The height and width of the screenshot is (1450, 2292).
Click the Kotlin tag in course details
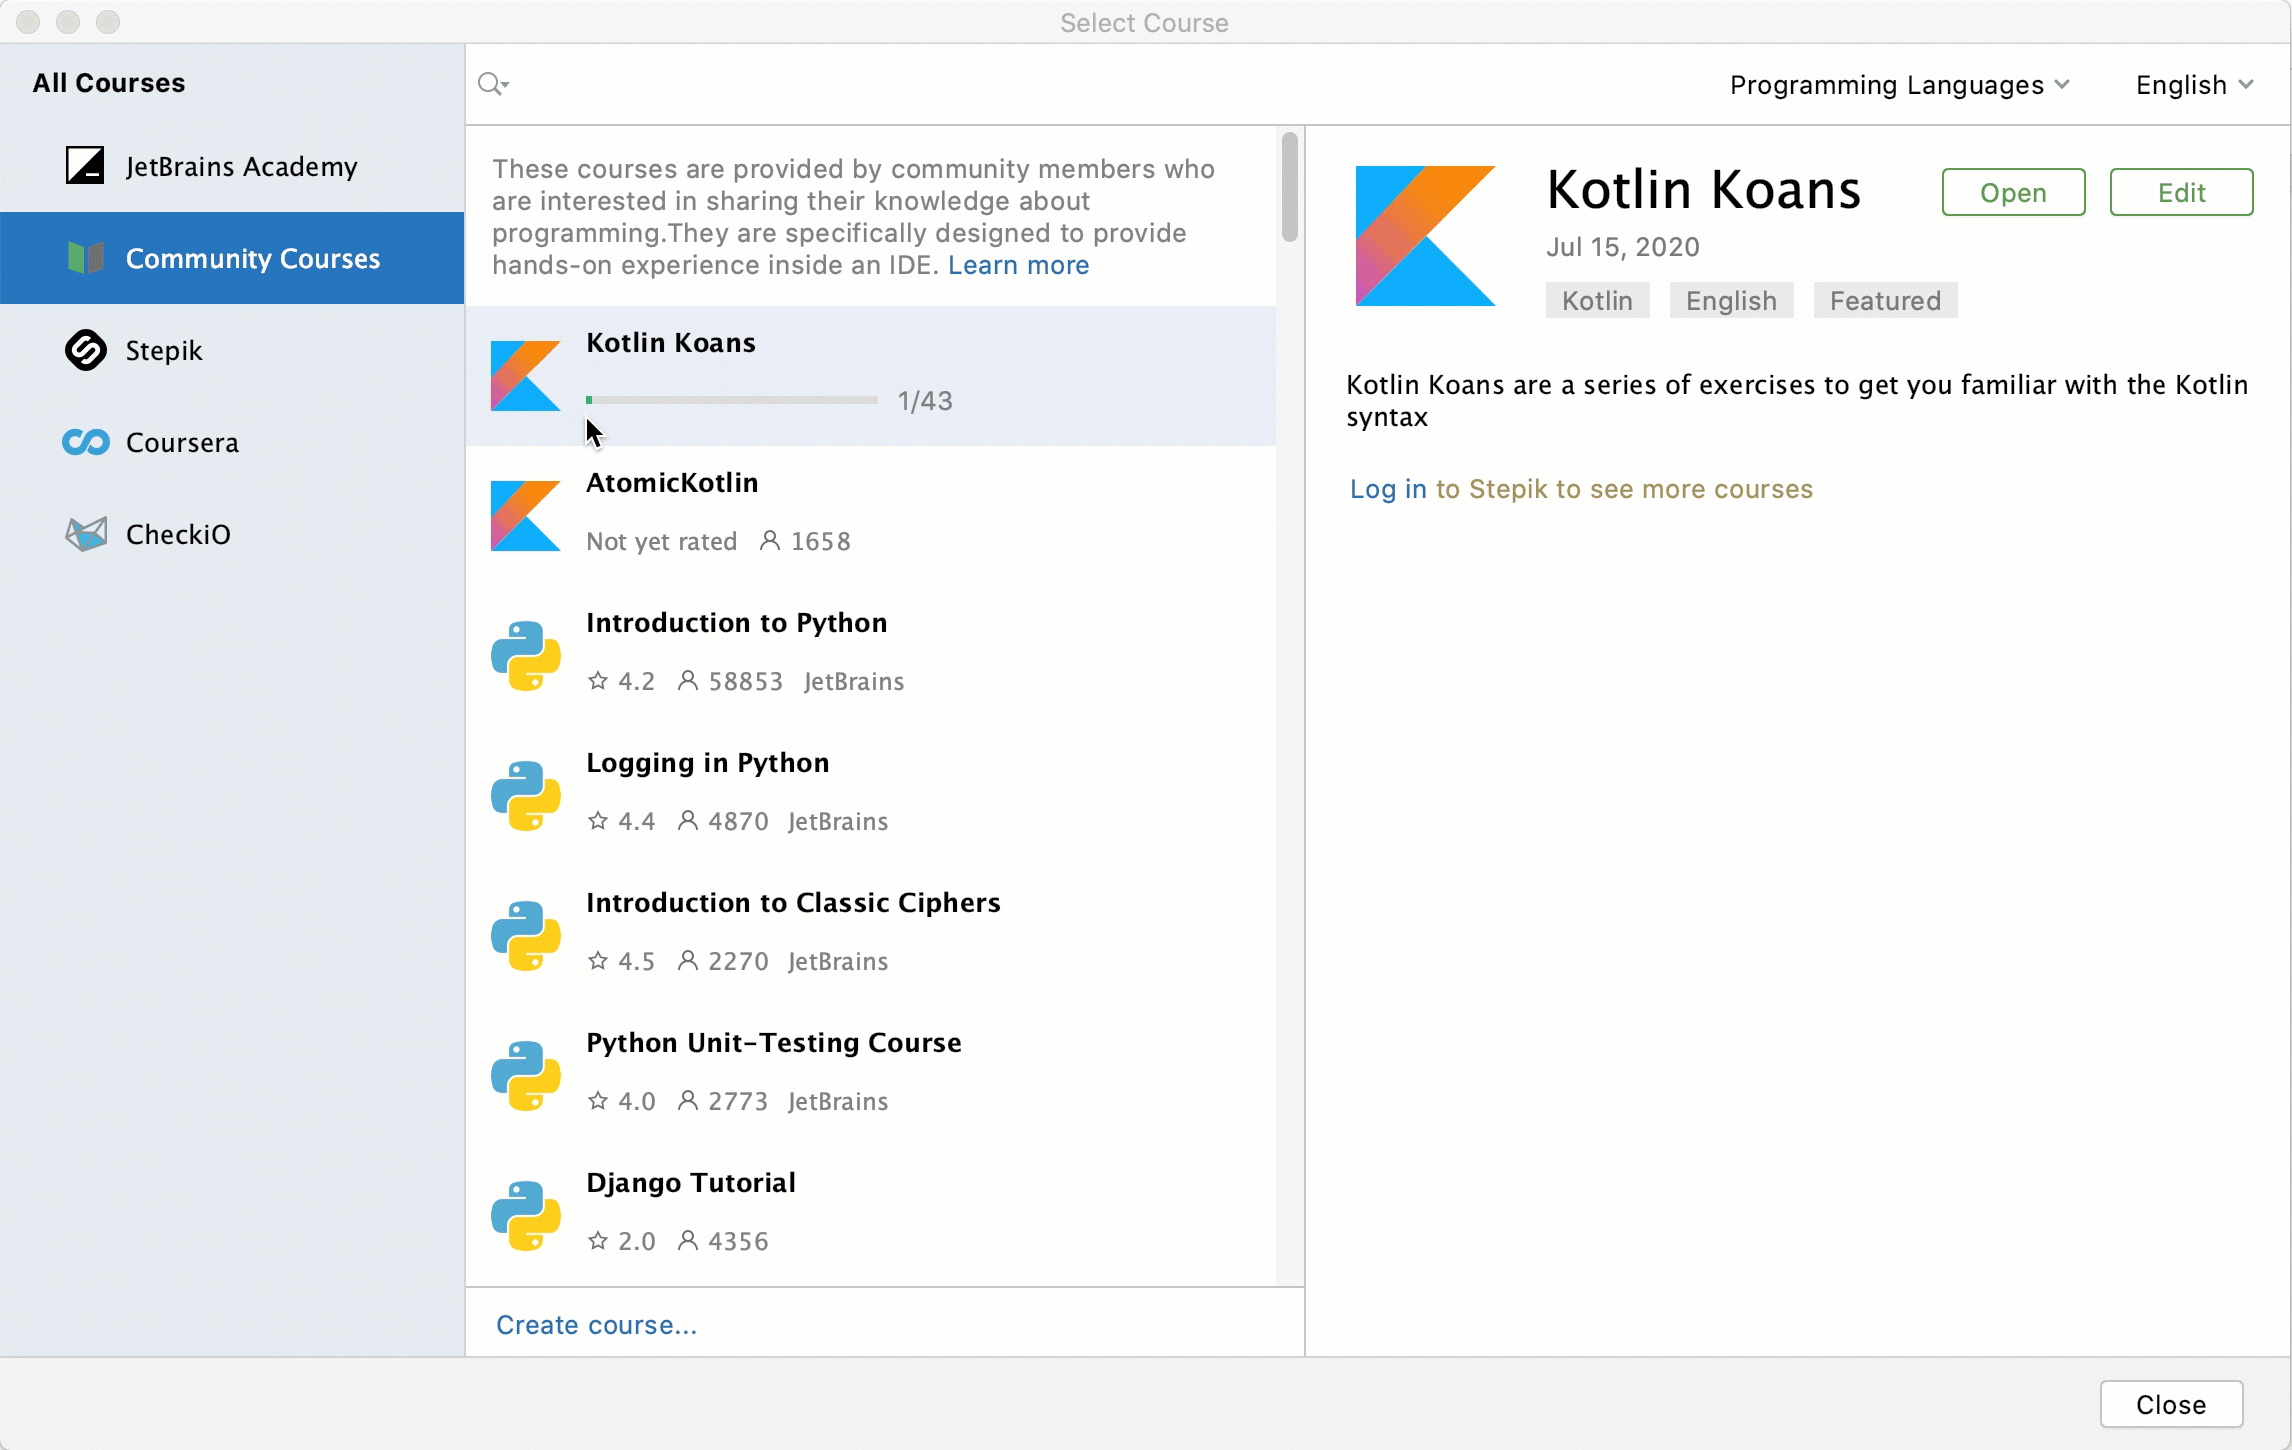click(x=1597, y=300)
